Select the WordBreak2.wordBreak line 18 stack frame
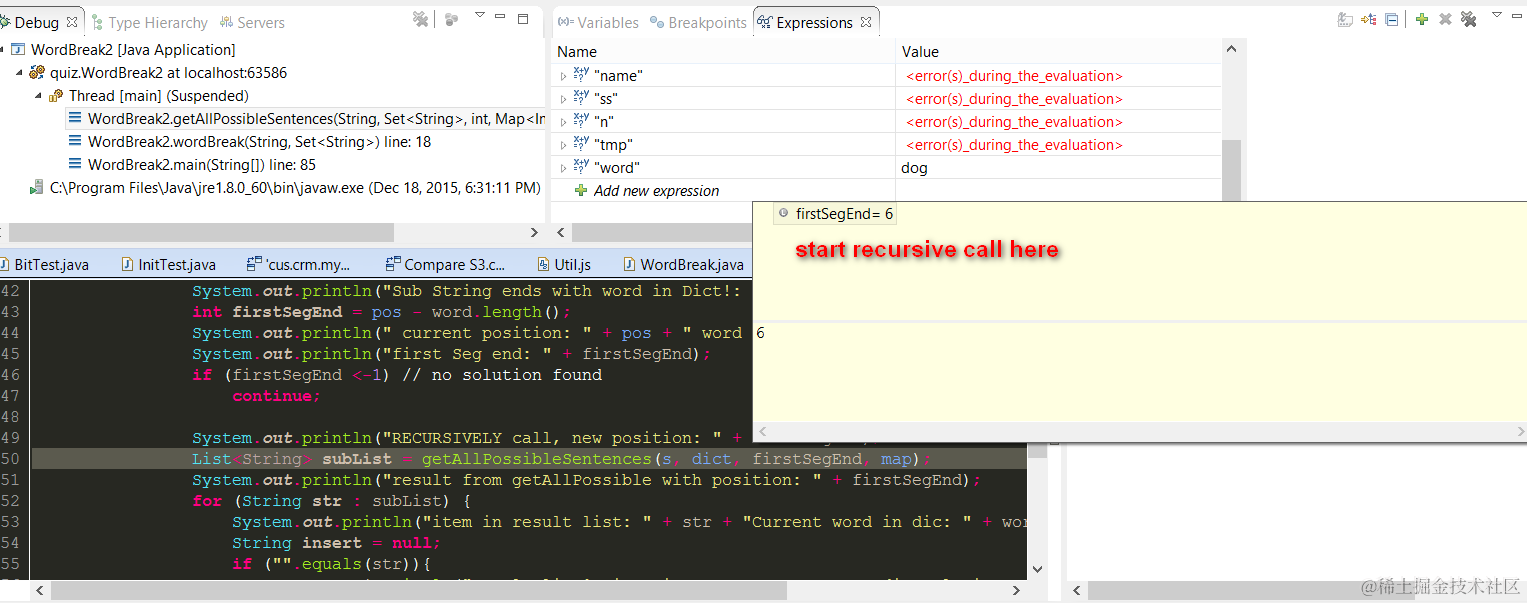Screen dimensions: 1527x603 click(249, 142)
